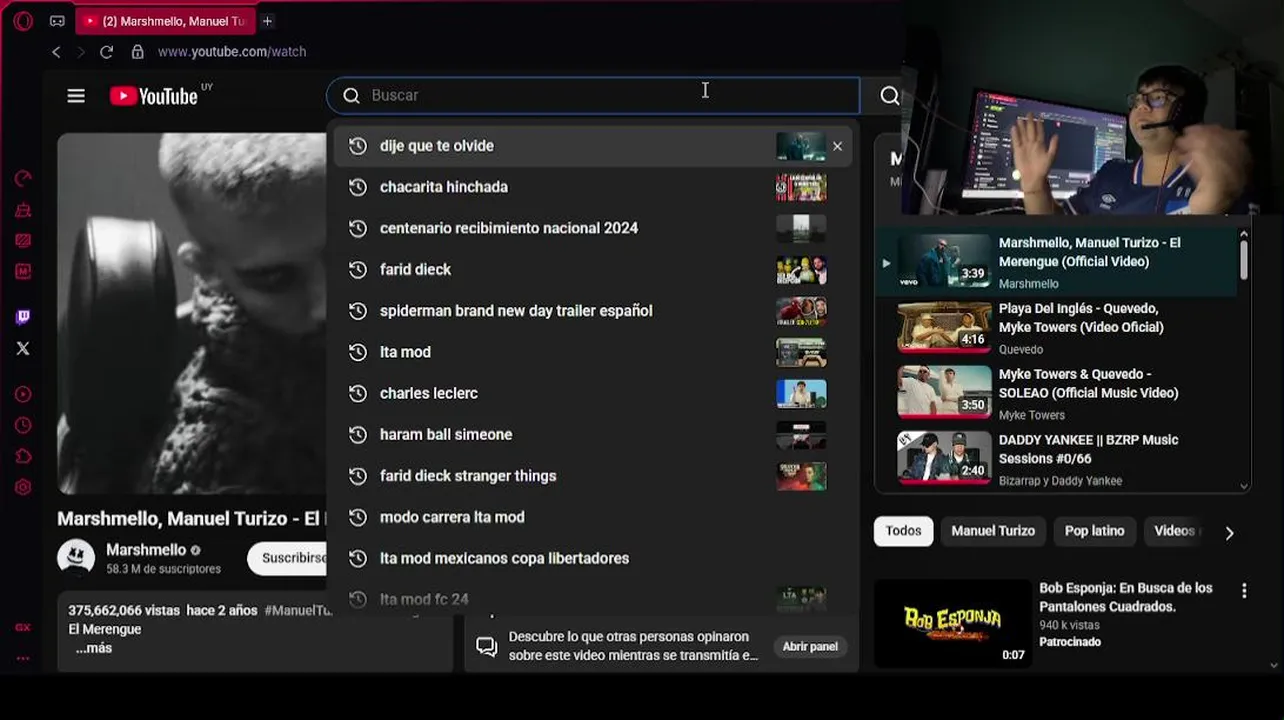1284x720 pixels.
Task: Choose 'modo carrera lta mod' suggestion
Action: coord(593,517)
